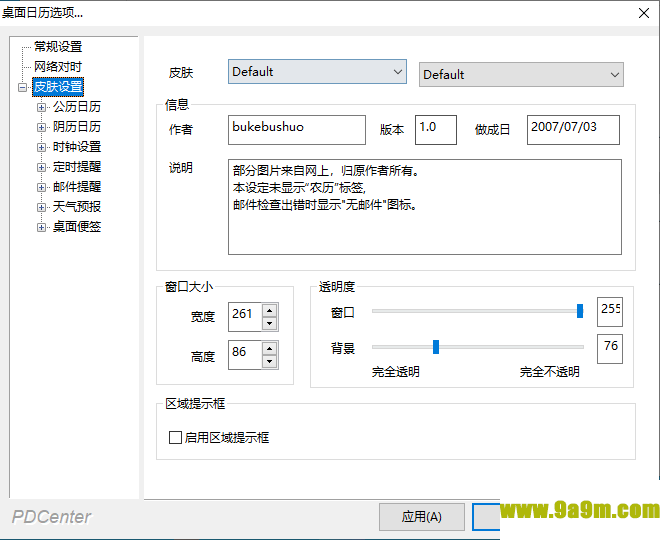Click the 应用(A) button
This screenshot has width=660, height=540.
click(422, 517)
